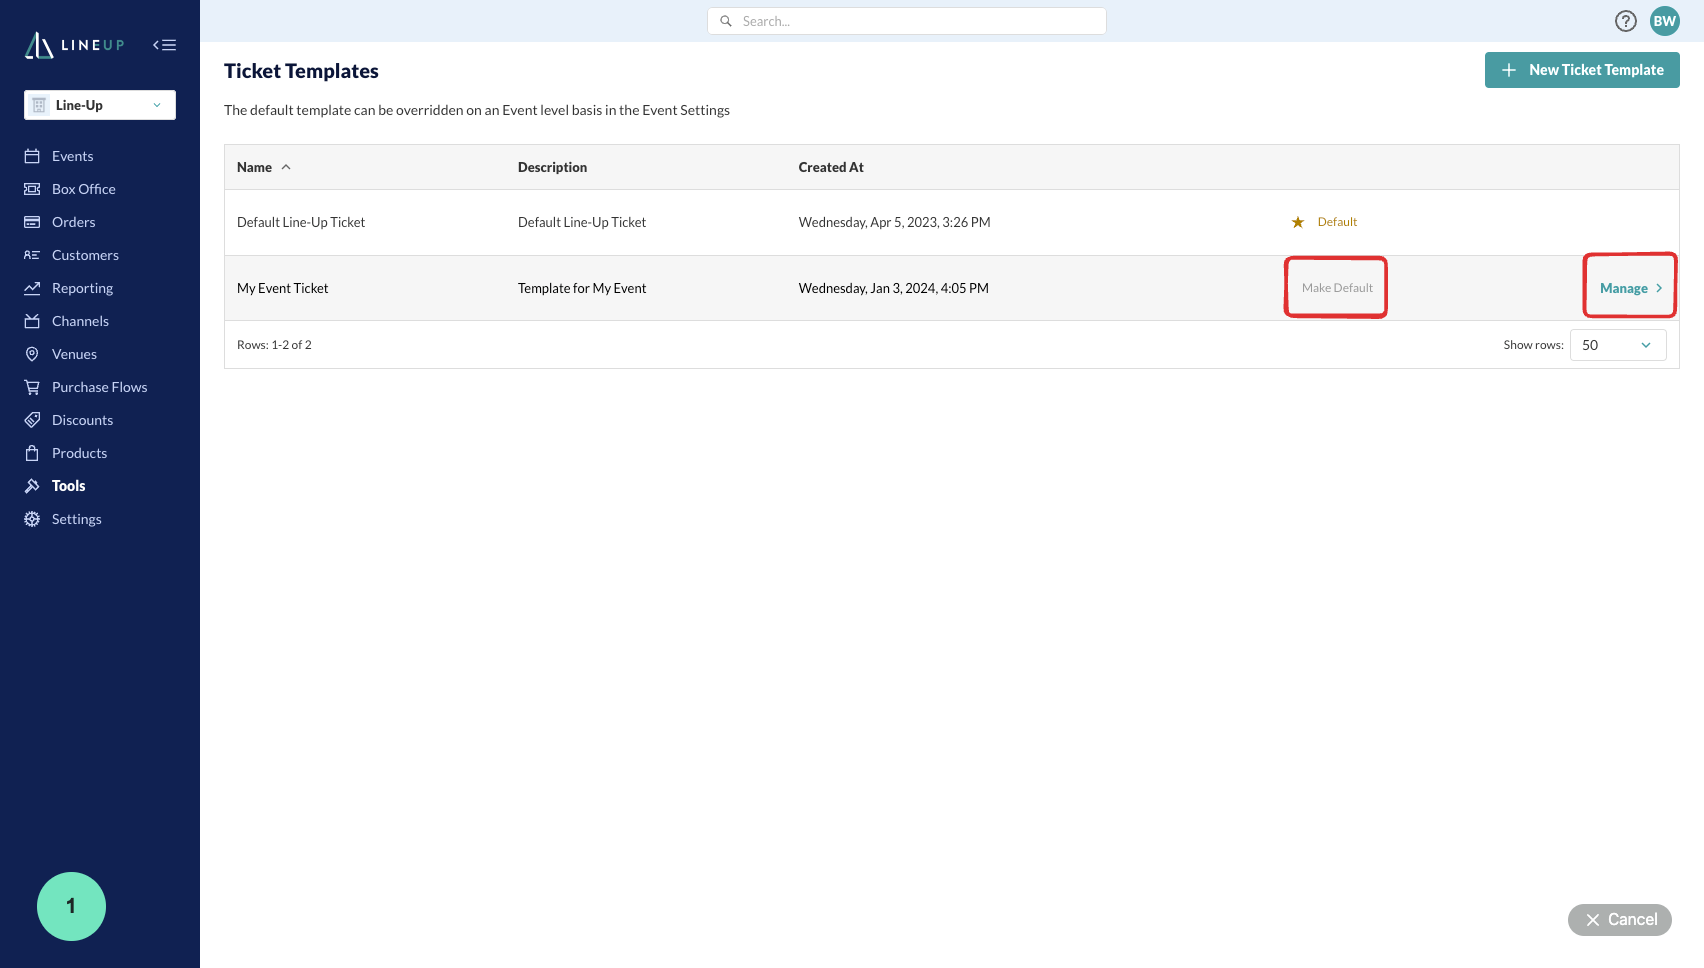
Task: Click the plus icon on New Ticket Template
Action: click(x=1509, y=70)
